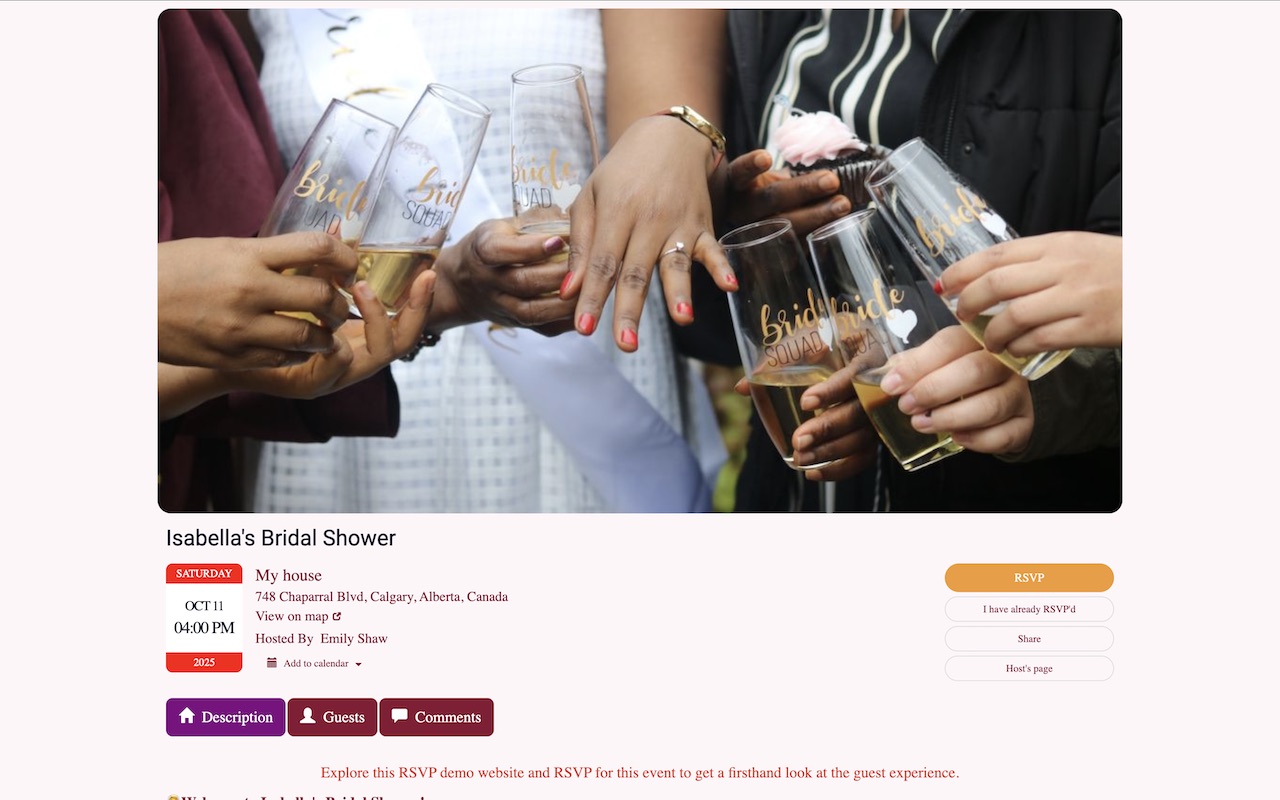
Task: Select 'I have already RSVP'd'
Action: (1029, 609)
